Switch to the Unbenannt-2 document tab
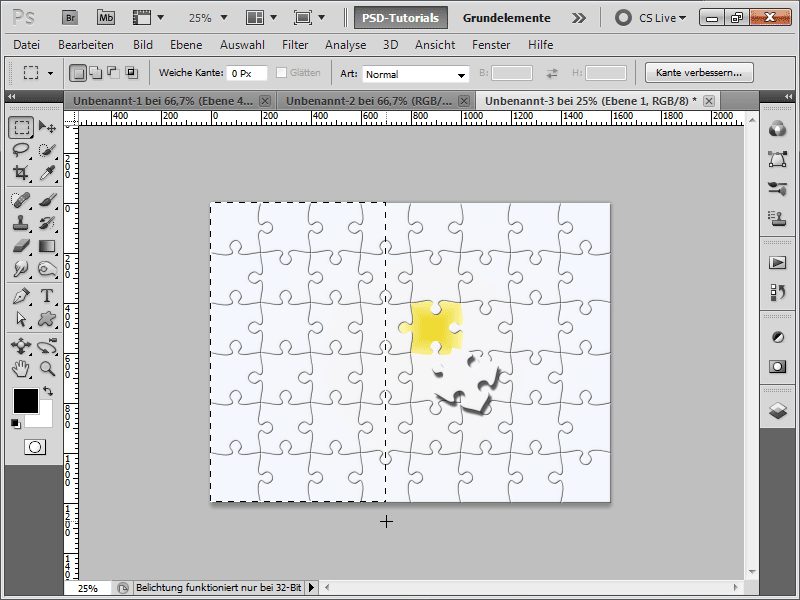The height and width of the screenshot is (600, 800). (369, 101)
